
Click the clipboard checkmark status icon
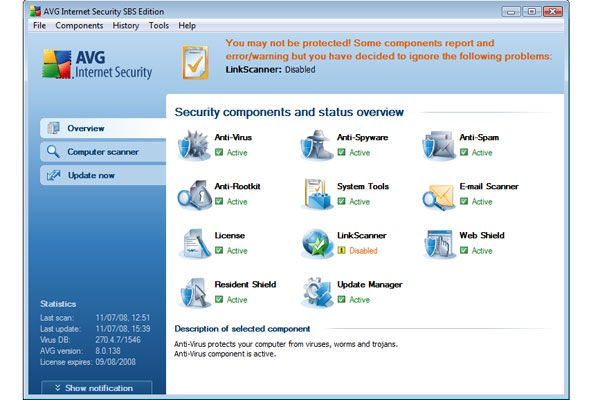click(x=195, y=62)
